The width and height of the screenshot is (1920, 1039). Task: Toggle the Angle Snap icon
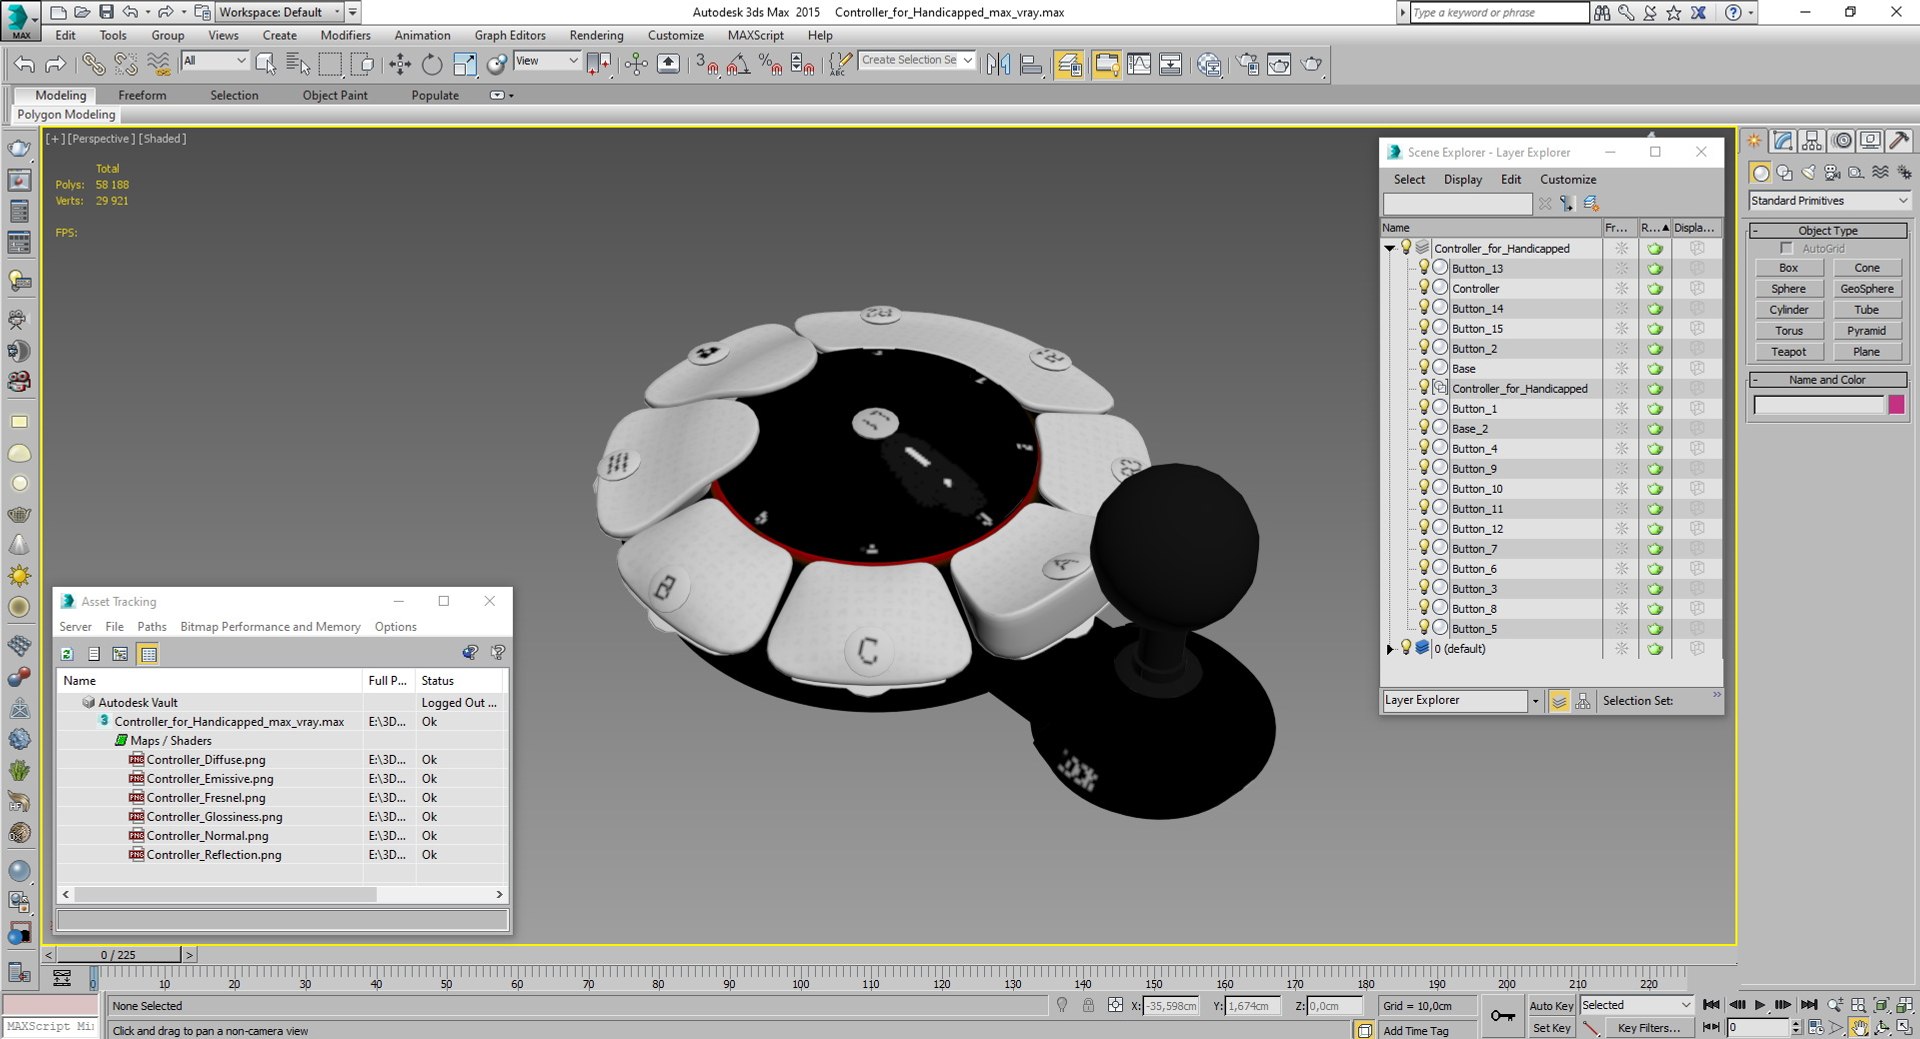(739, 64)
